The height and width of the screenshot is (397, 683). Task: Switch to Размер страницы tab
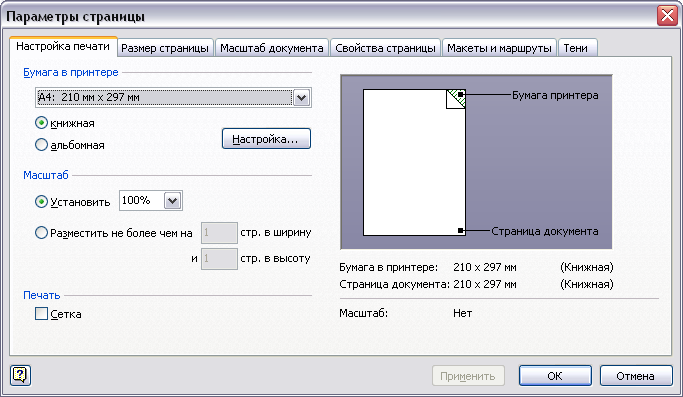165,48
